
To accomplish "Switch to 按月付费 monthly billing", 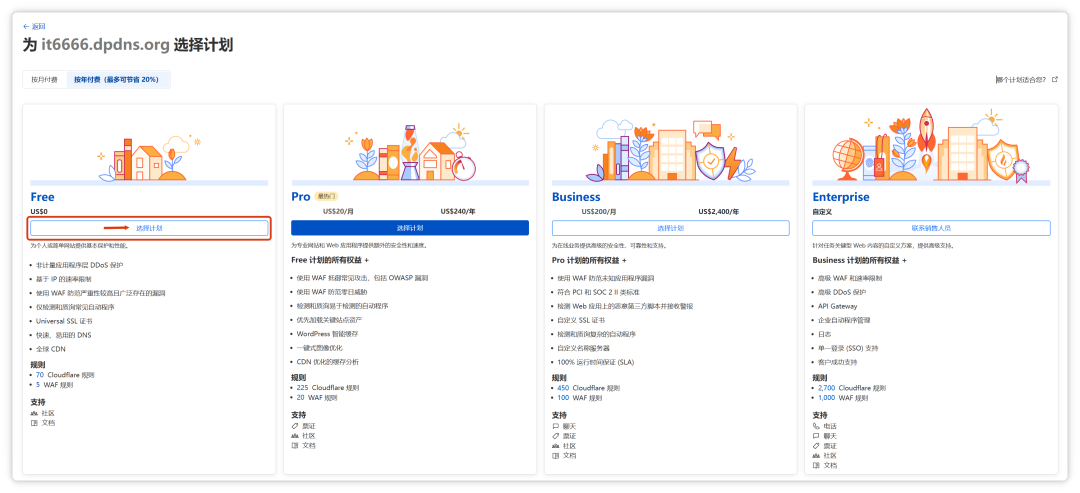I will click(44, 79).
